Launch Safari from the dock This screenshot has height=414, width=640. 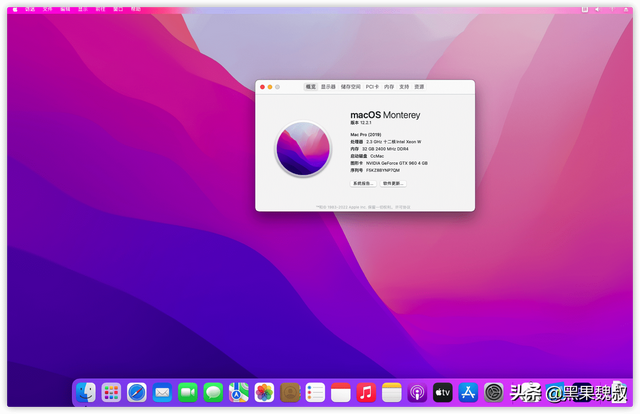(137, 392)
